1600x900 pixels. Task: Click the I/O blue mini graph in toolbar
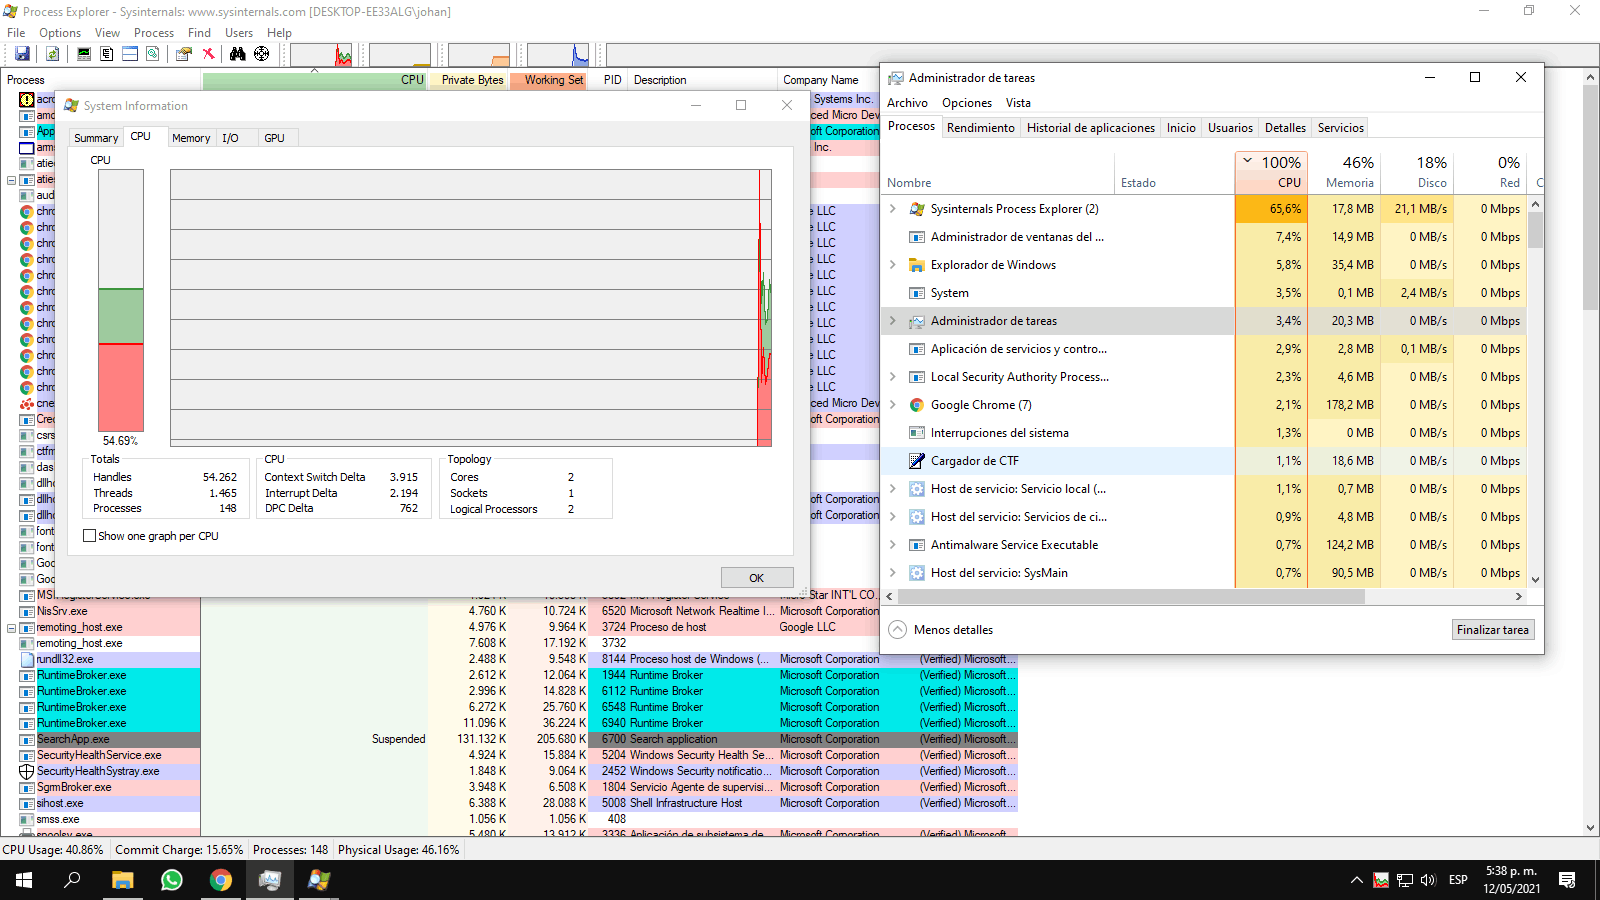(x=558, y=54)
